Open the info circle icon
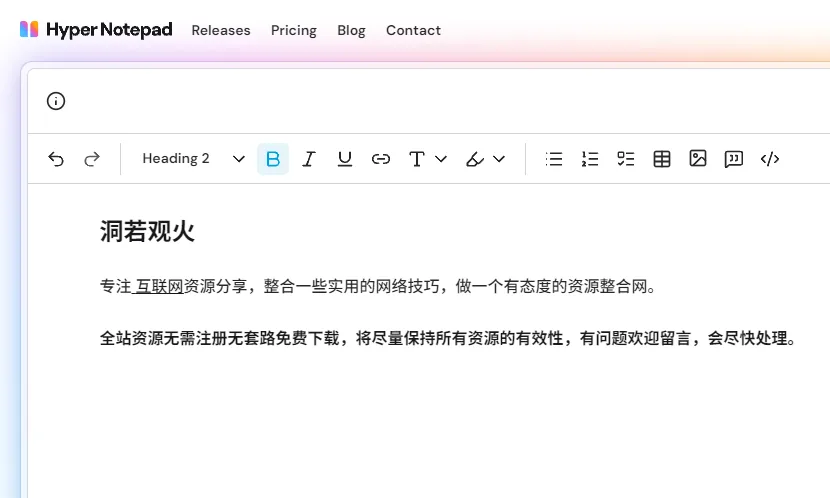 (56, 101)
